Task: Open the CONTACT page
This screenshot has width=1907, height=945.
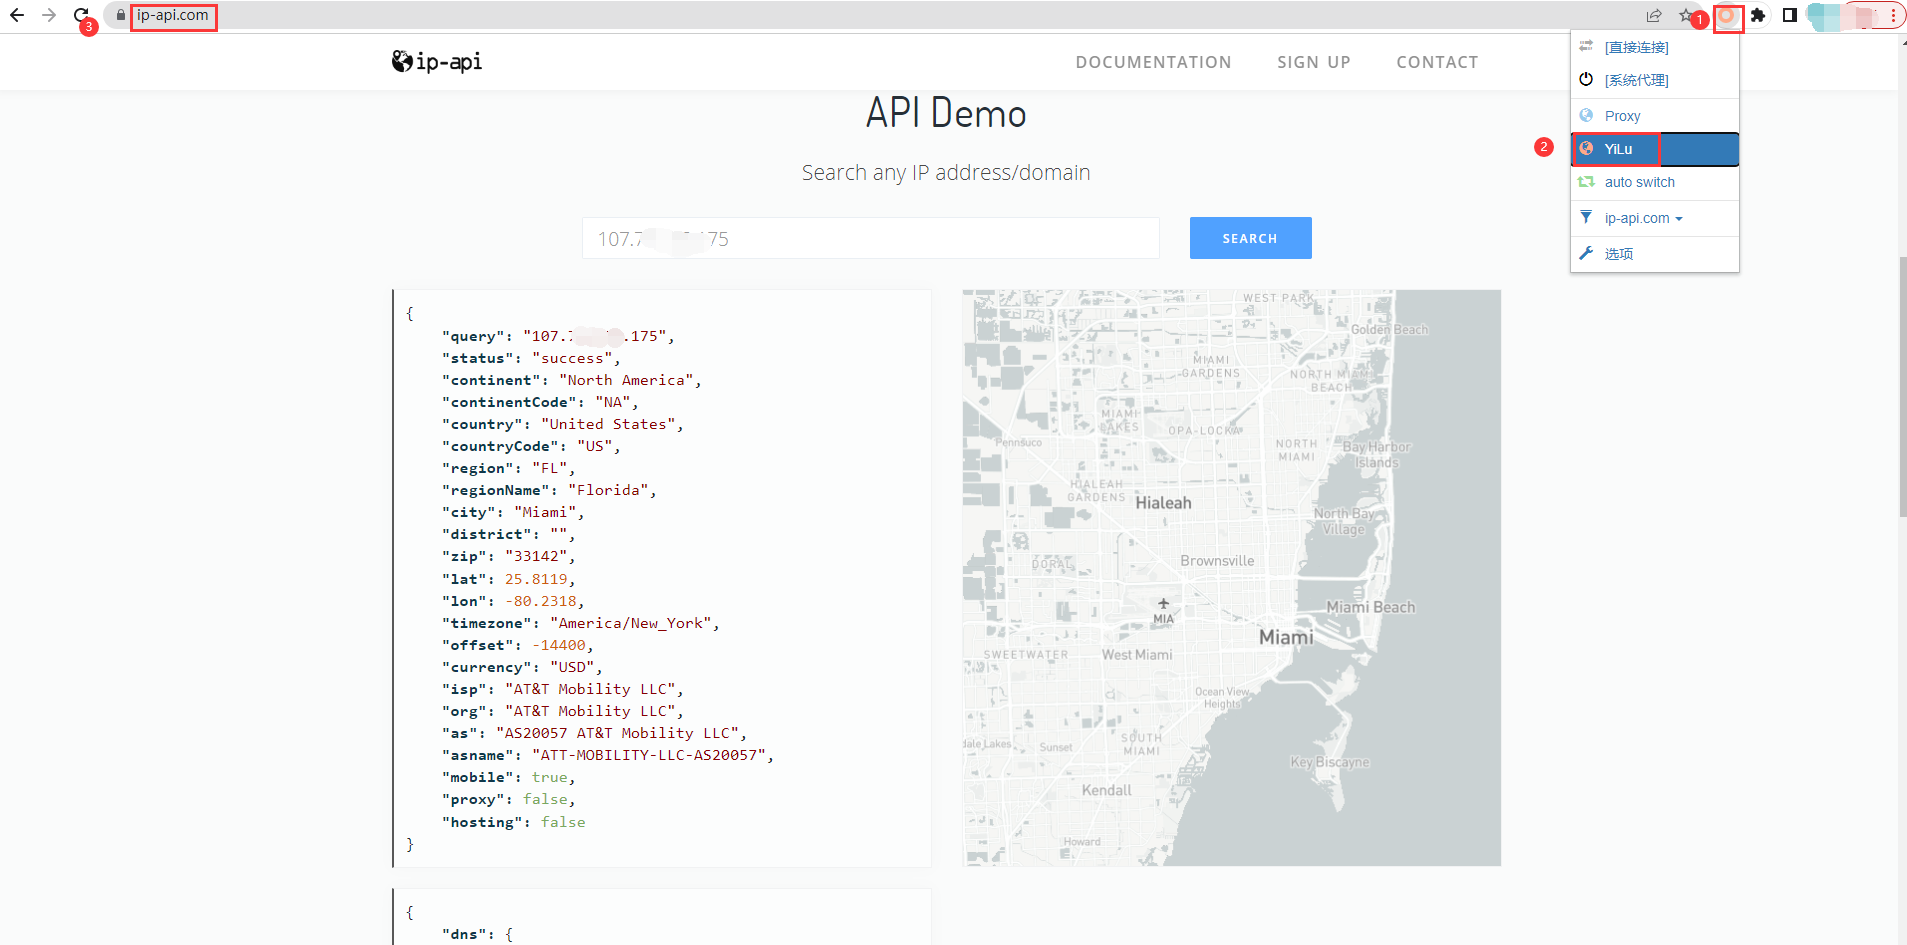Action: click(x=1437, y=62)
